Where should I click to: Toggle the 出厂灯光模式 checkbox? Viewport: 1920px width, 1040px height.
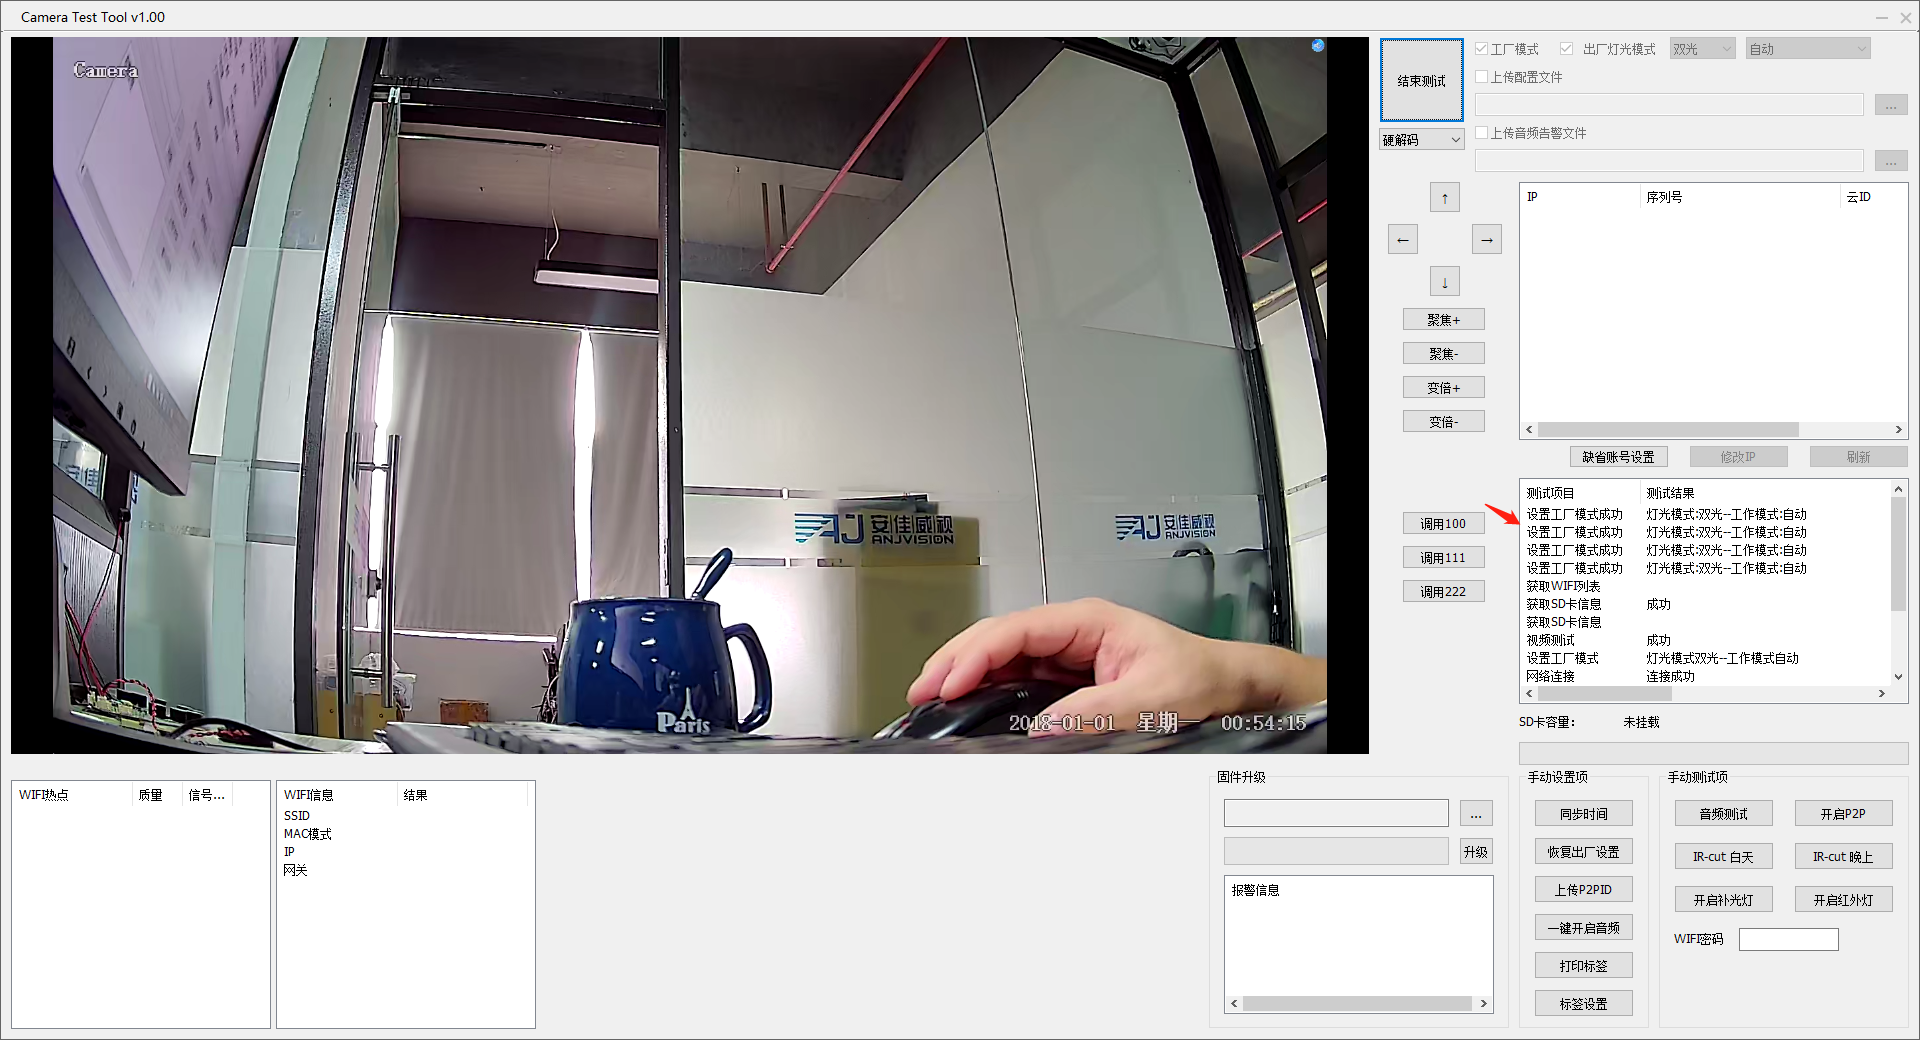[x=1566, y=49]
